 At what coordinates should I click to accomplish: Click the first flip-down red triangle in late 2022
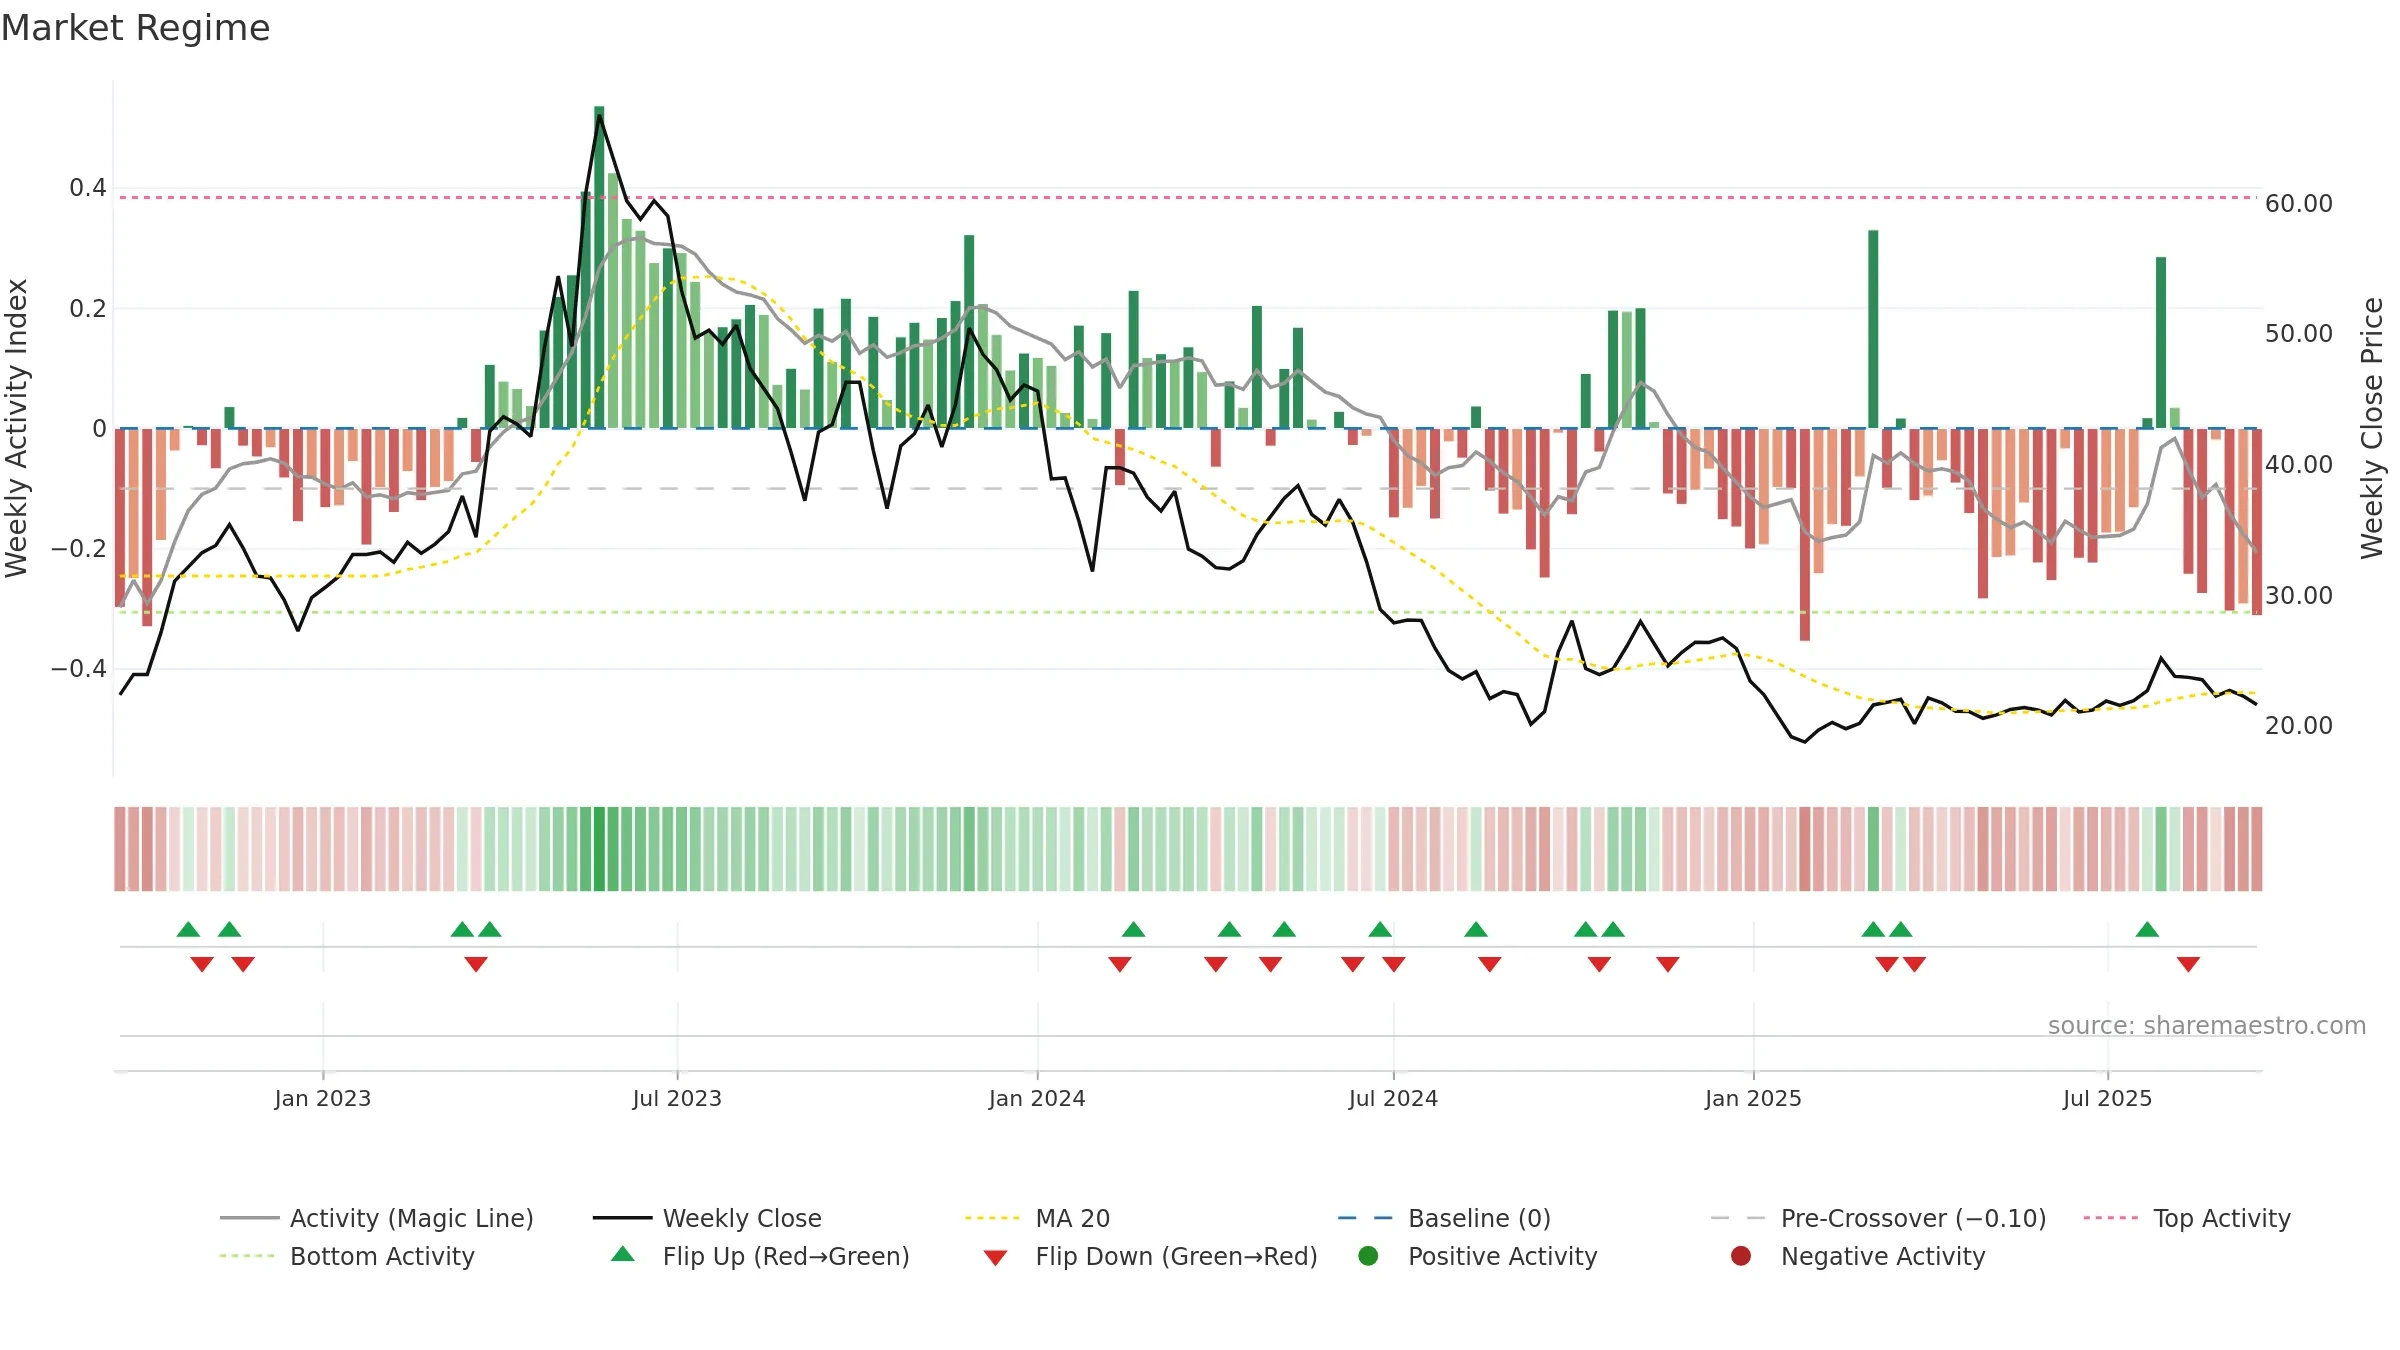pyautogui.click(x=202, y=964)
